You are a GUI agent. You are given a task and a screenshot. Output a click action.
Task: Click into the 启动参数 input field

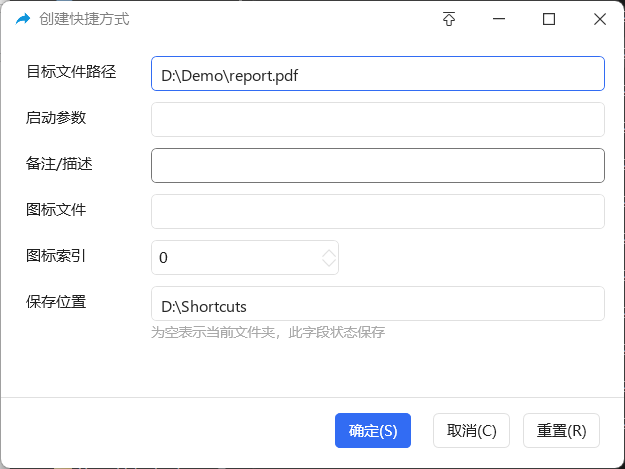tap(378, 120)
